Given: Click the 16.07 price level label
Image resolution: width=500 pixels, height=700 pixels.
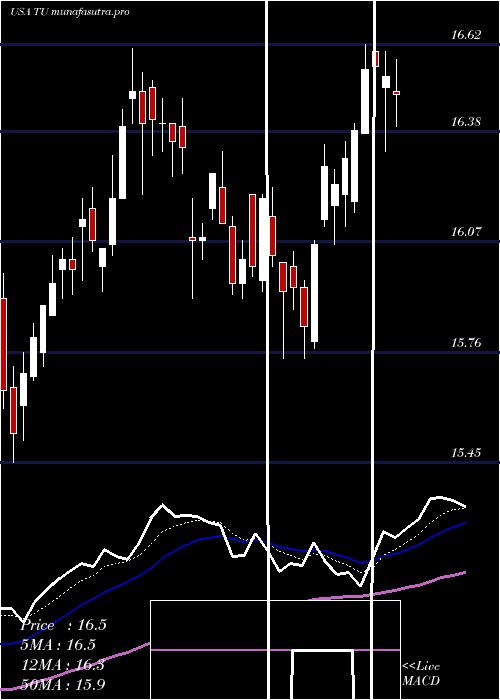Looking at the screenshot, I should coord(466,232).
